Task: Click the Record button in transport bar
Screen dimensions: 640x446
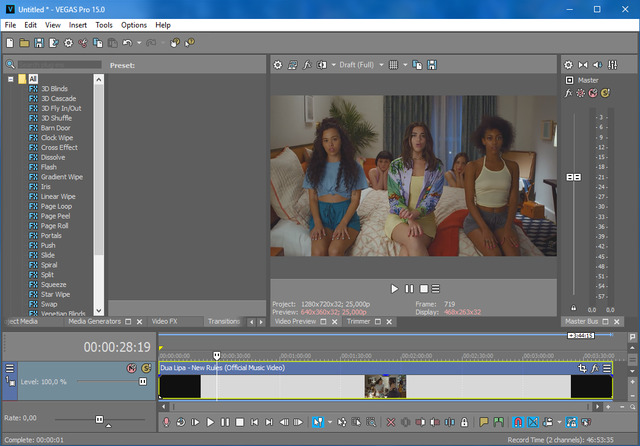Action: (166, 423)
